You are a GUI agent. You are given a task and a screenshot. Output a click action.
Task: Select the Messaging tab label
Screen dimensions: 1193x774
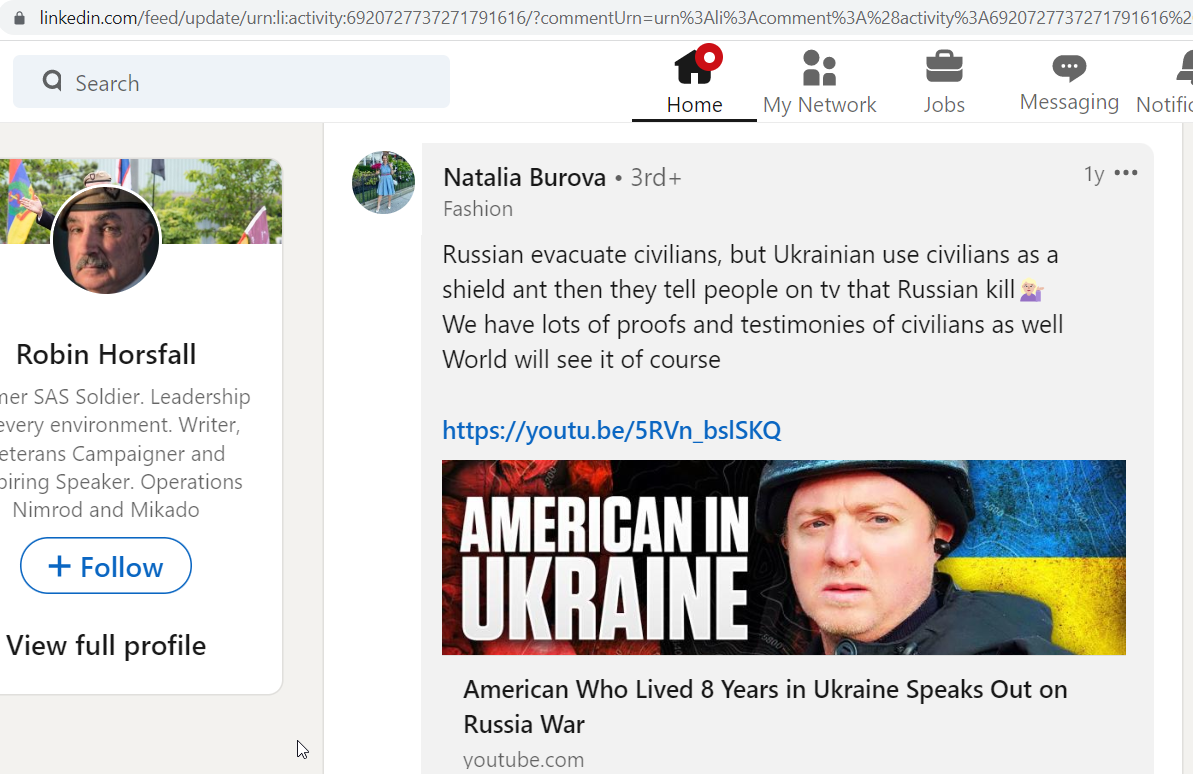pyautogui.click(x=1069, y=102)
